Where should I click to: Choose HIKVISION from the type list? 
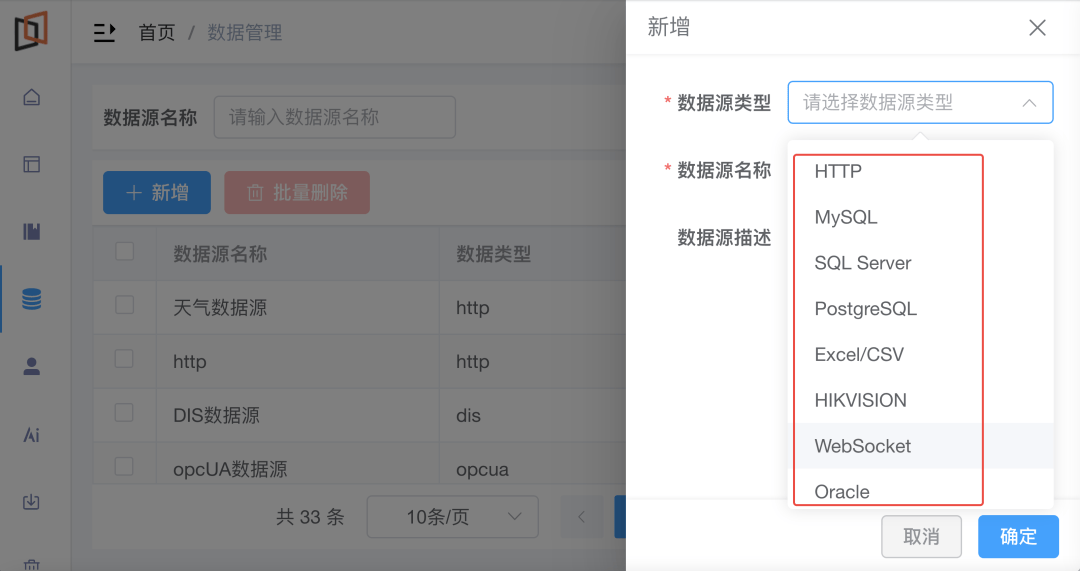point(920,400)
